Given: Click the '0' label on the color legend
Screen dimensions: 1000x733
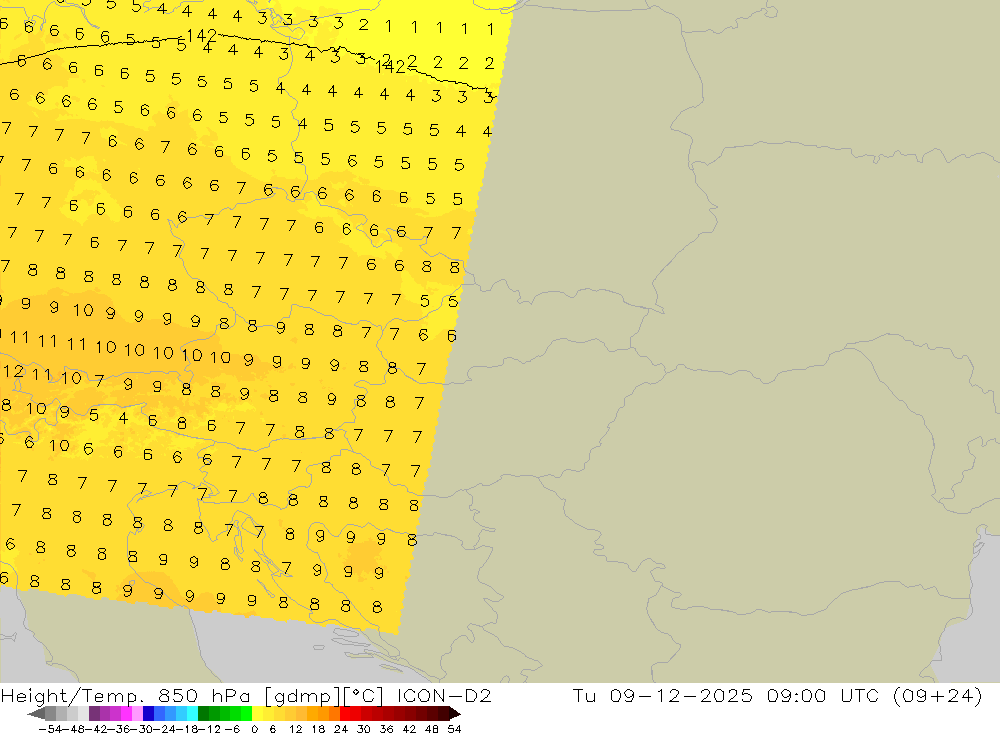Looking at the screenshot, I should click(254, 729).
